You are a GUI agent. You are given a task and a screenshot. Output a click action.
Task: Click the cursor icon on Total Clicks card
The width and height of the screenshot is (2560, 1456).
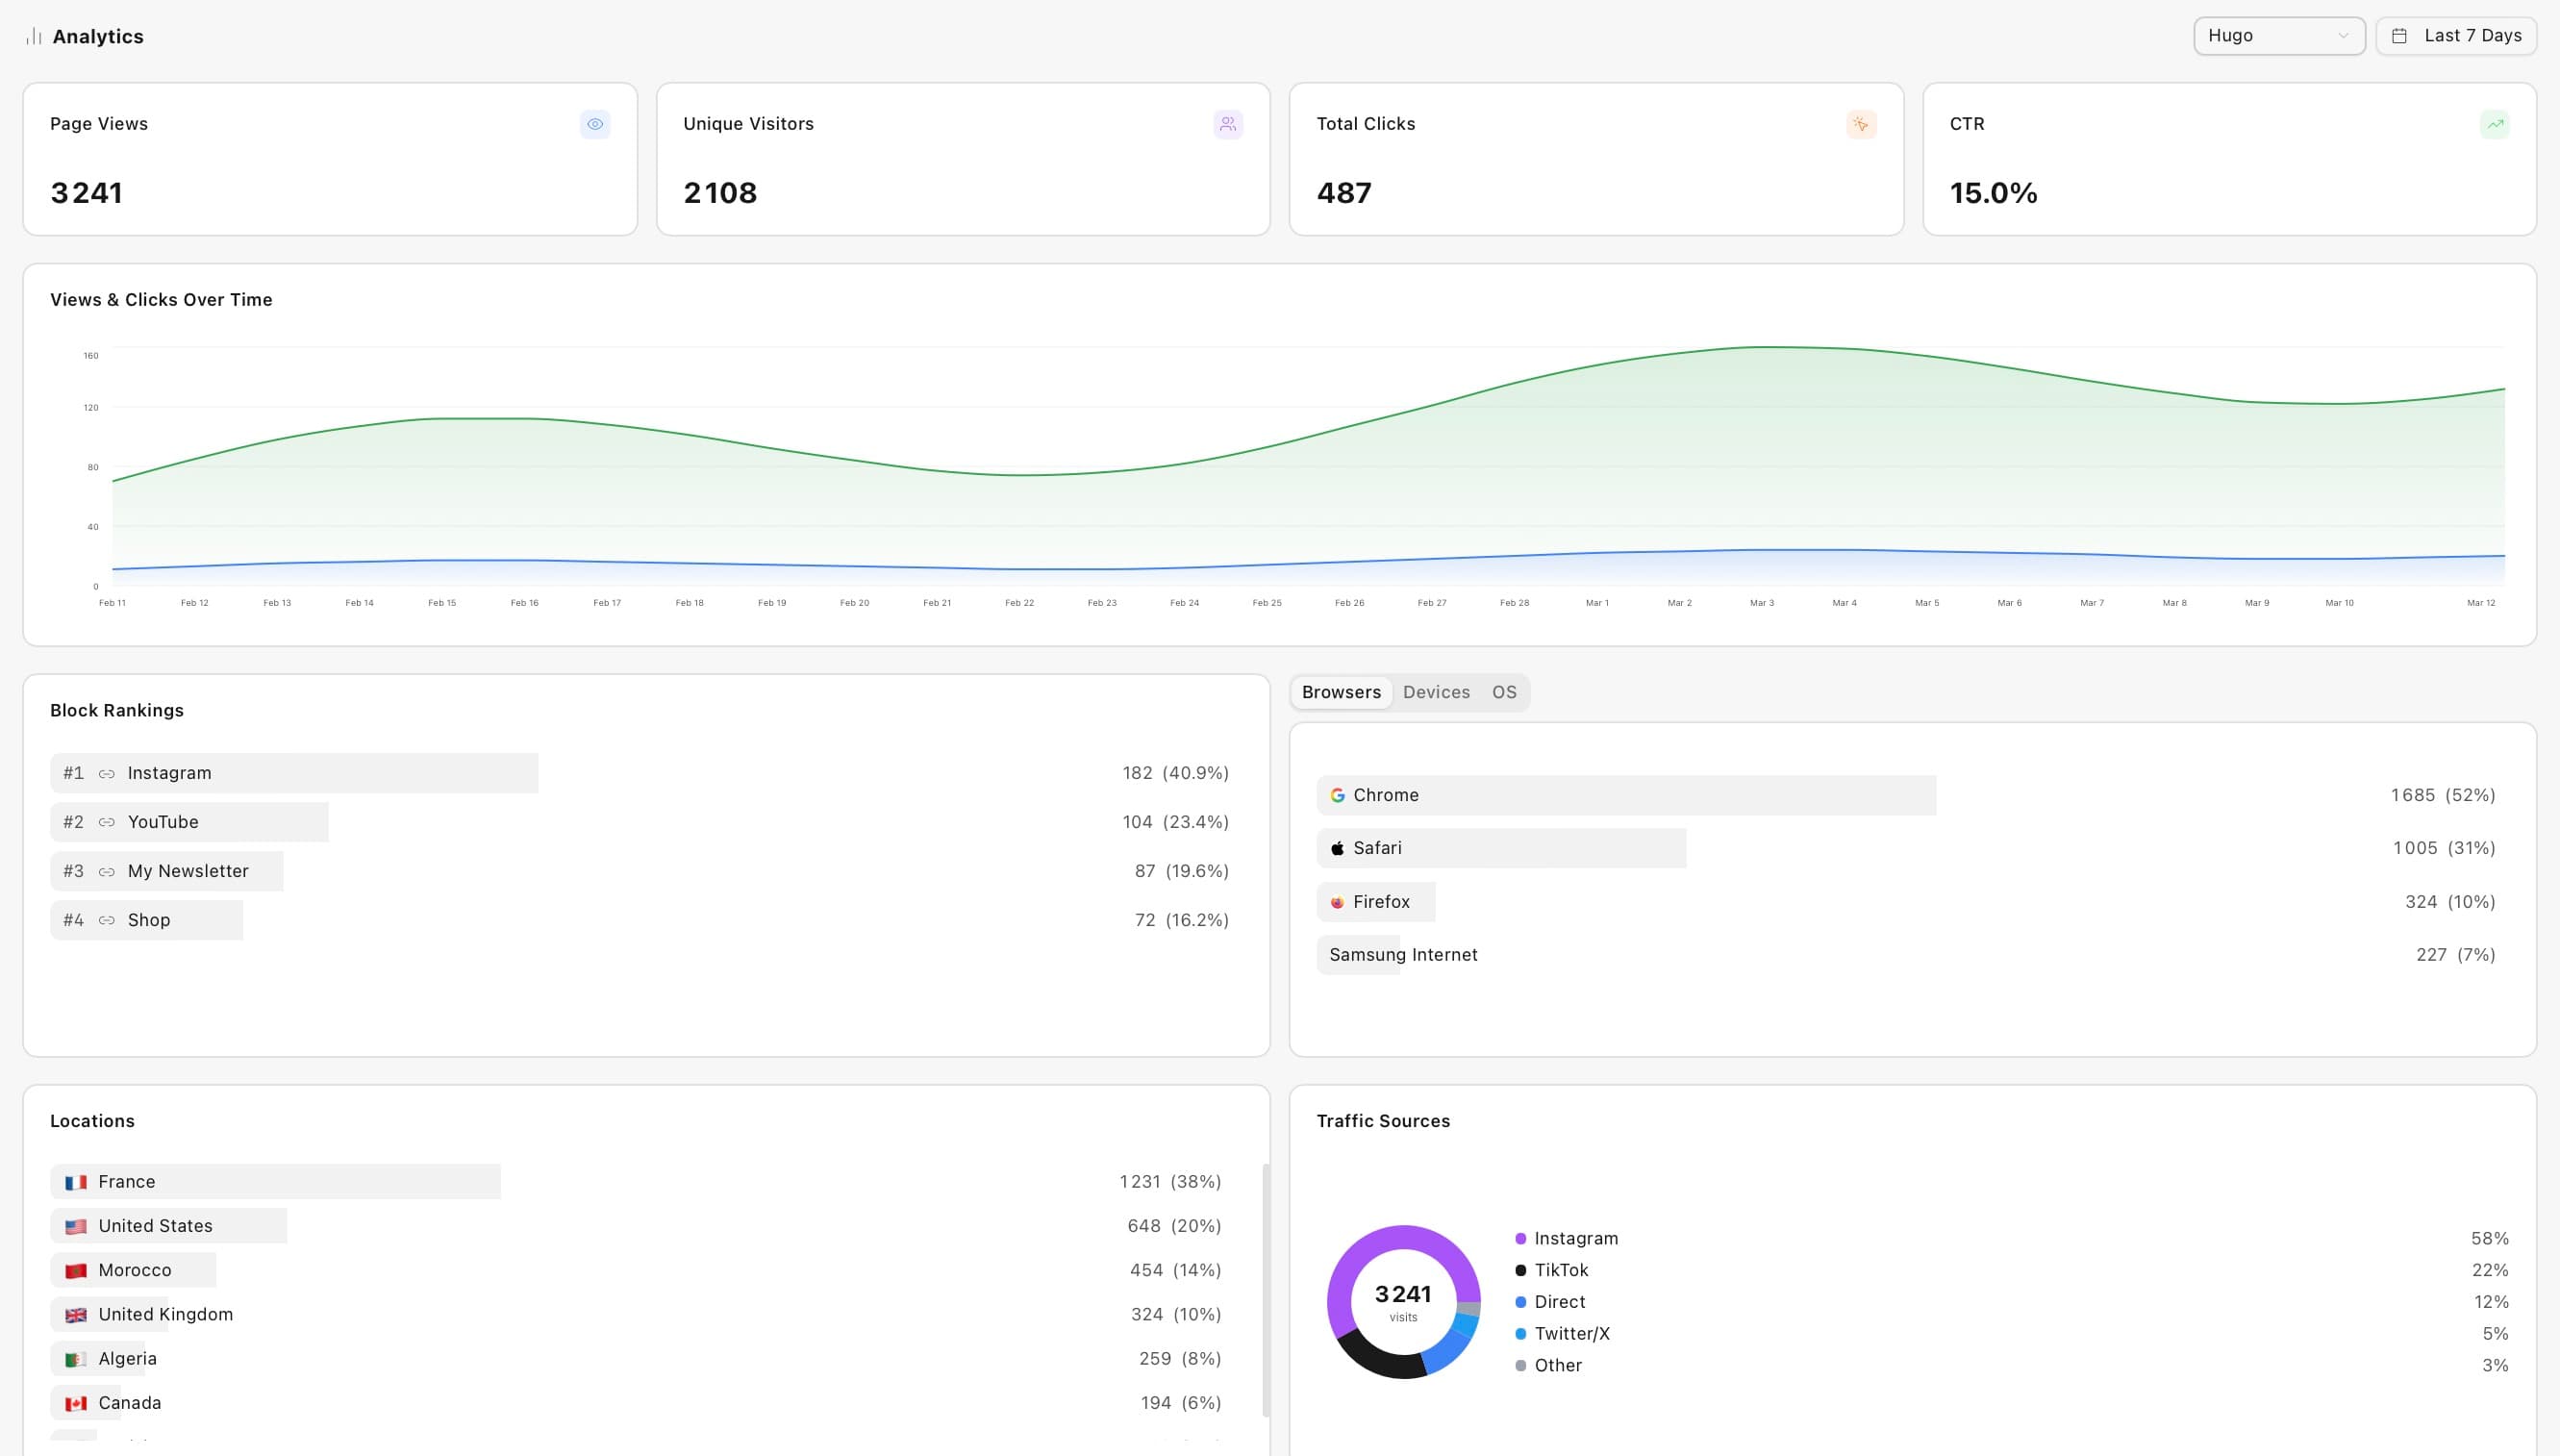[1861, 124]
